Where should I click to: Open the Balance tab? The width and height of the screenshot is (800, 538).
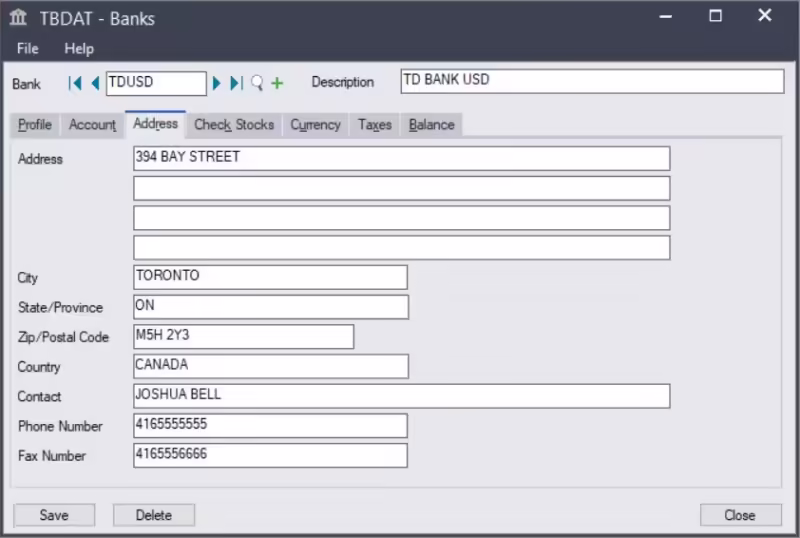click(432, 125)
